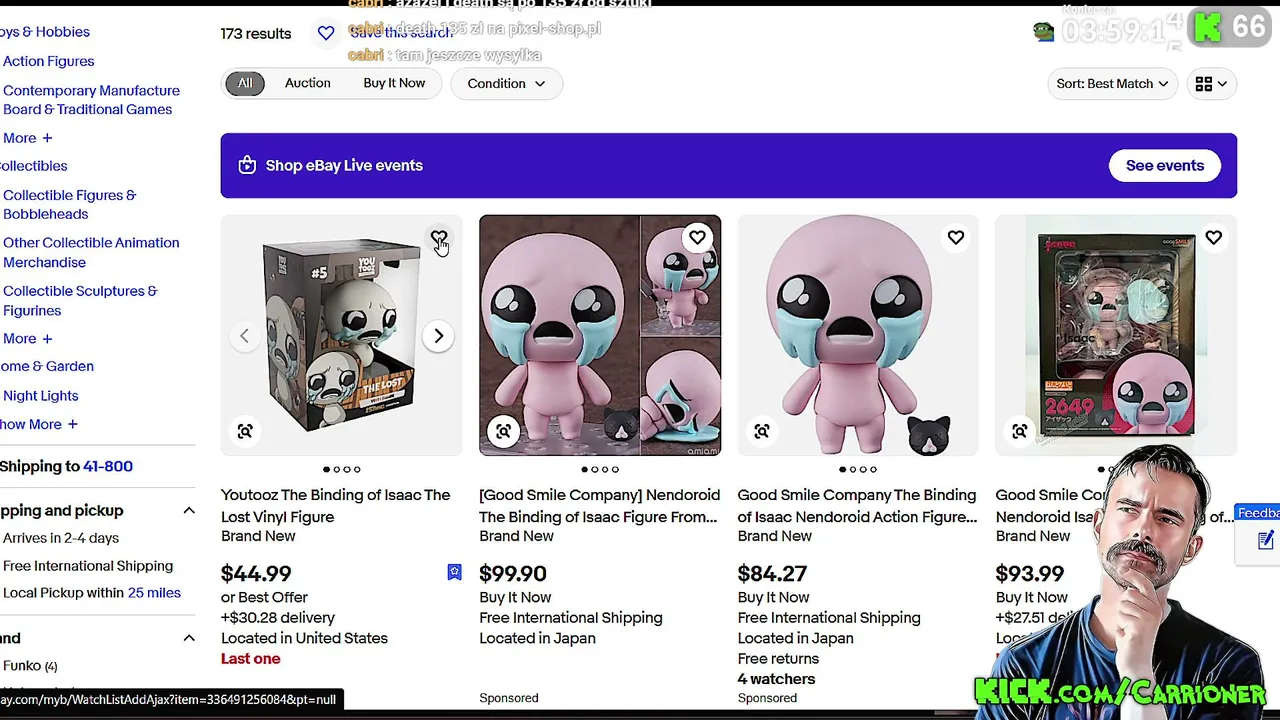Image resolution: width=1280 pixels, height=720 pixels.
Task: Expand Show More categories
Action: click(x=38, y=424)
